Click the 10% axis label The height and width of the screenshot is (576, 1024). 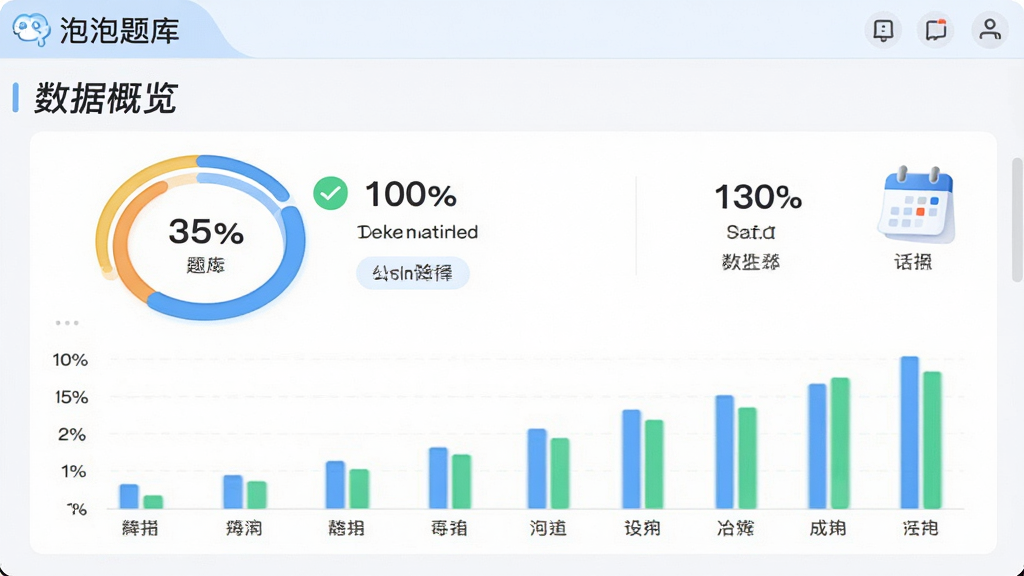pyautogui.click(x=71, y=360)
